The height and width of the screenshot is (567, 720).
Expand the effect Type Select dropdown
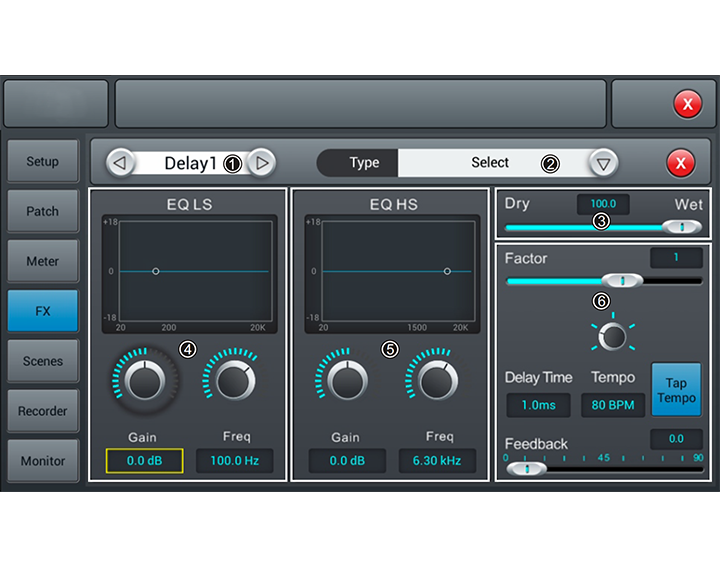pyautogui.click(x=602, y=163)
